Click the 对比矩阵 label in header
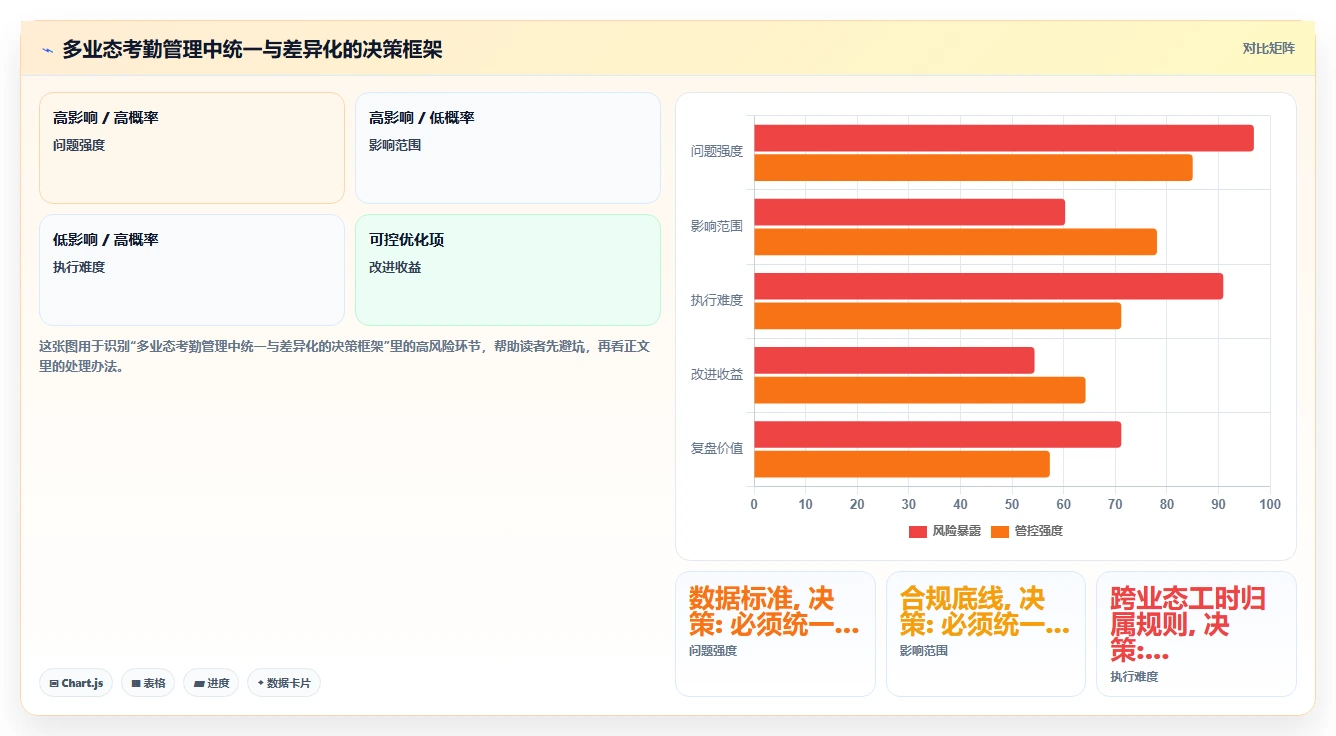Screen dimensions: 1336x736 1268,48
